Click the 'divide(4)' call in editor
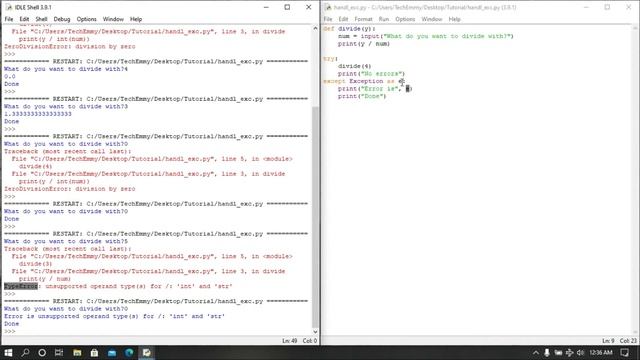This screenshot has height=360, width=640. click(x=354, y=66)
